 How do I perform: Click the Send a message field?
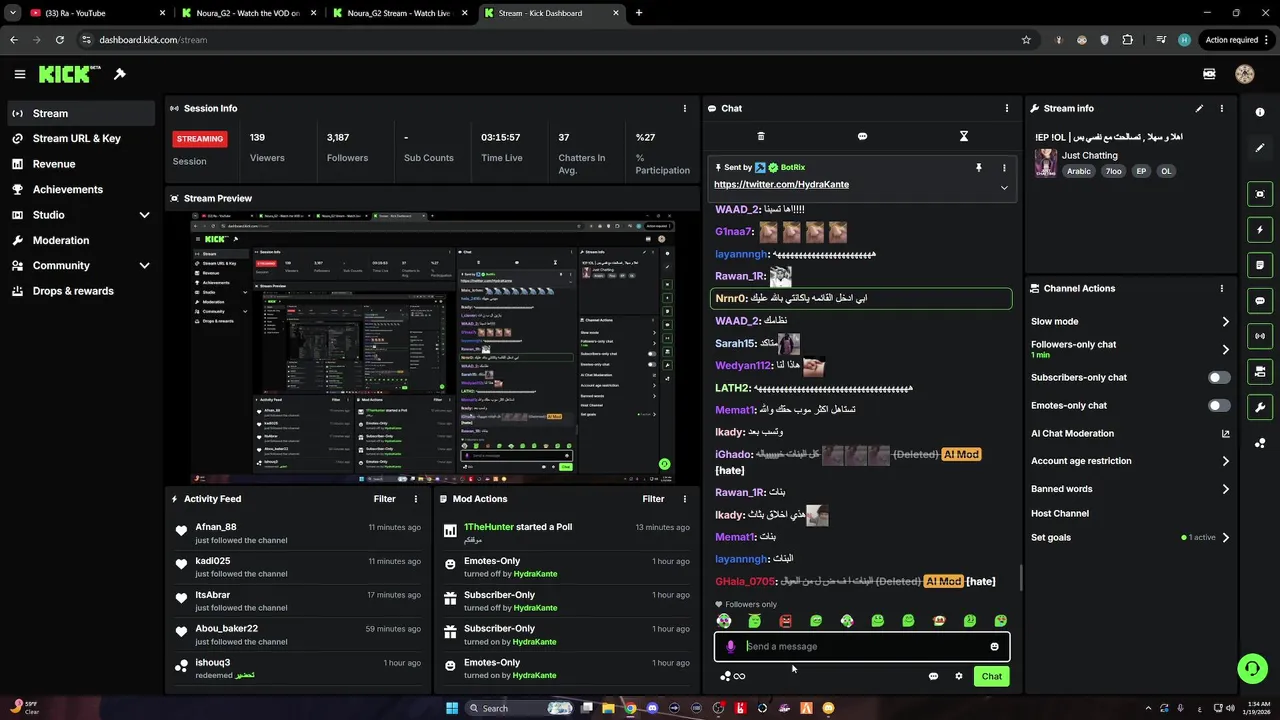pyautogui.click(x=862, y=647)
